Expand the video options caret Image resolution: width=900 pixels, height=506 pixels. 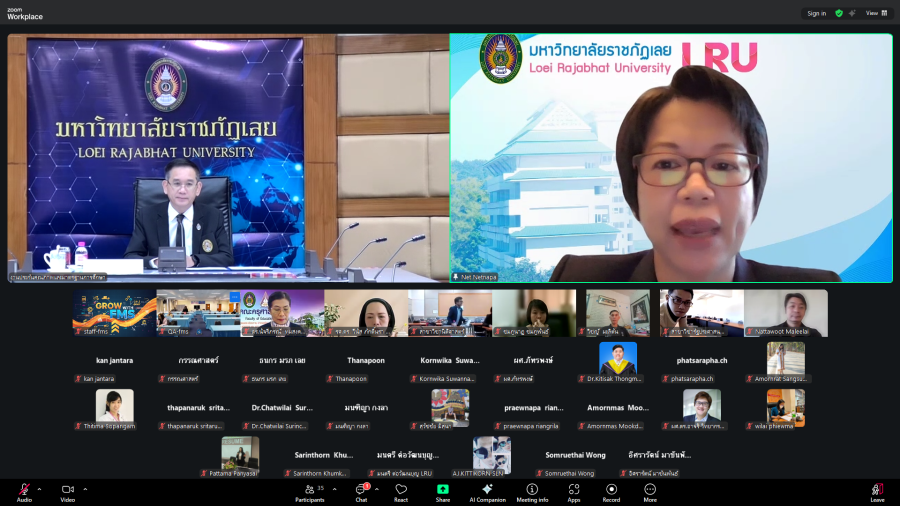pos(84,489)
